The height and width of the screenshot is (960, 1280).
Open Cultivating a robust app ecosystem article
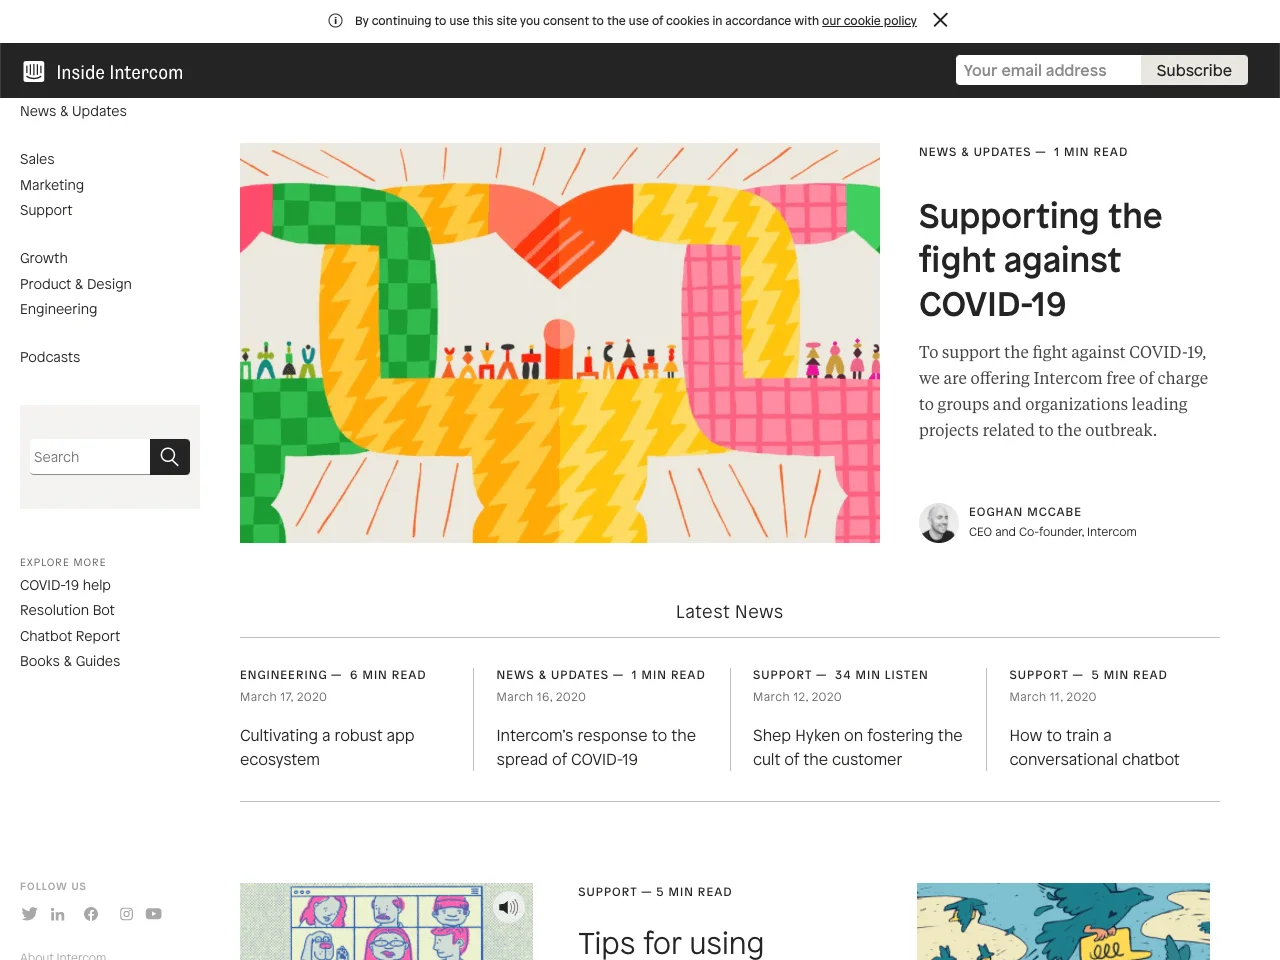327,747
